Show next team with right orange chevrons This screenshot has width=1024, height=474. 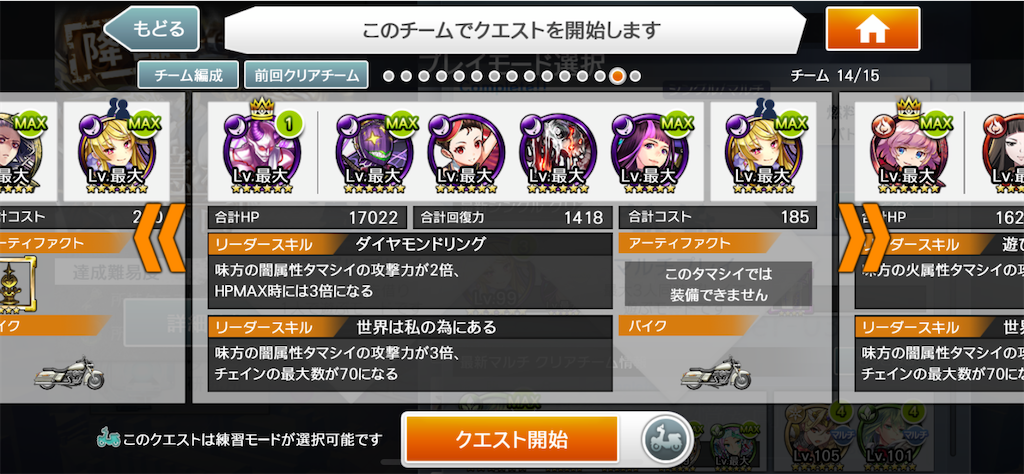point(864,237)
